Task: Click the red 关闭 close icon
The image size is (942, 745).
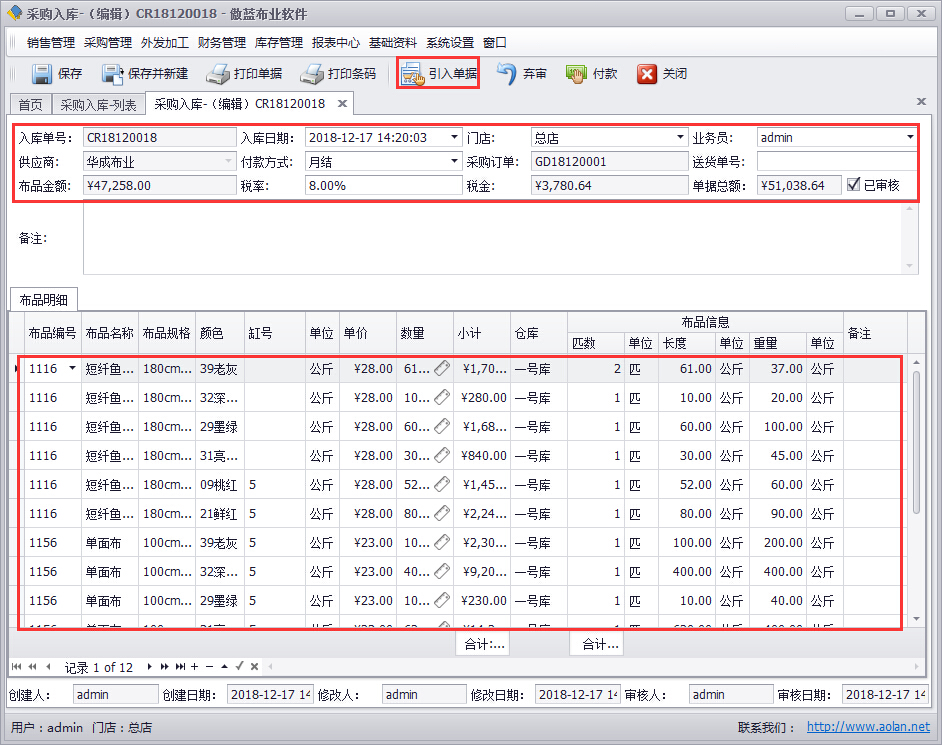Action: click(647, 74)
